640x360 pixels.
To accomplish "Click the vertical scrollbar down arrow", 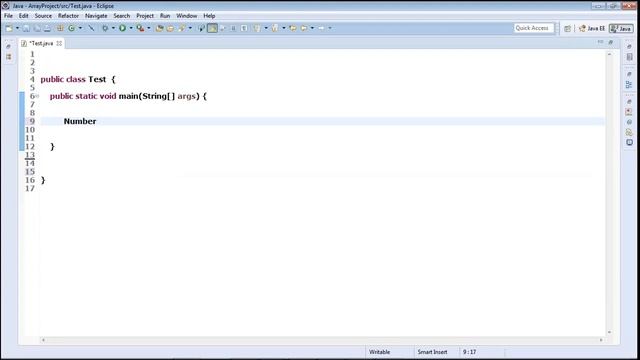I will point(609,332).
